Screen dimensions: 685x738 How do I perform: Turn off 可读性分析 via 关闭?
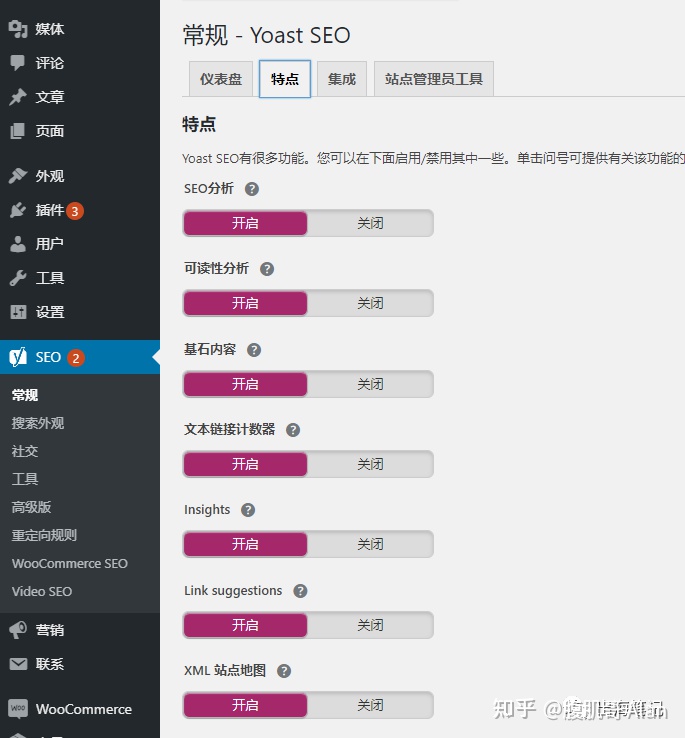tap(370, 303)
